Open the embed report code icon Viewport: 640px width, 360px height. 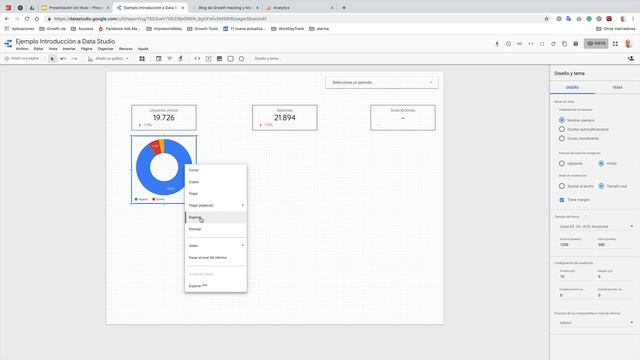tap(531, 44)
